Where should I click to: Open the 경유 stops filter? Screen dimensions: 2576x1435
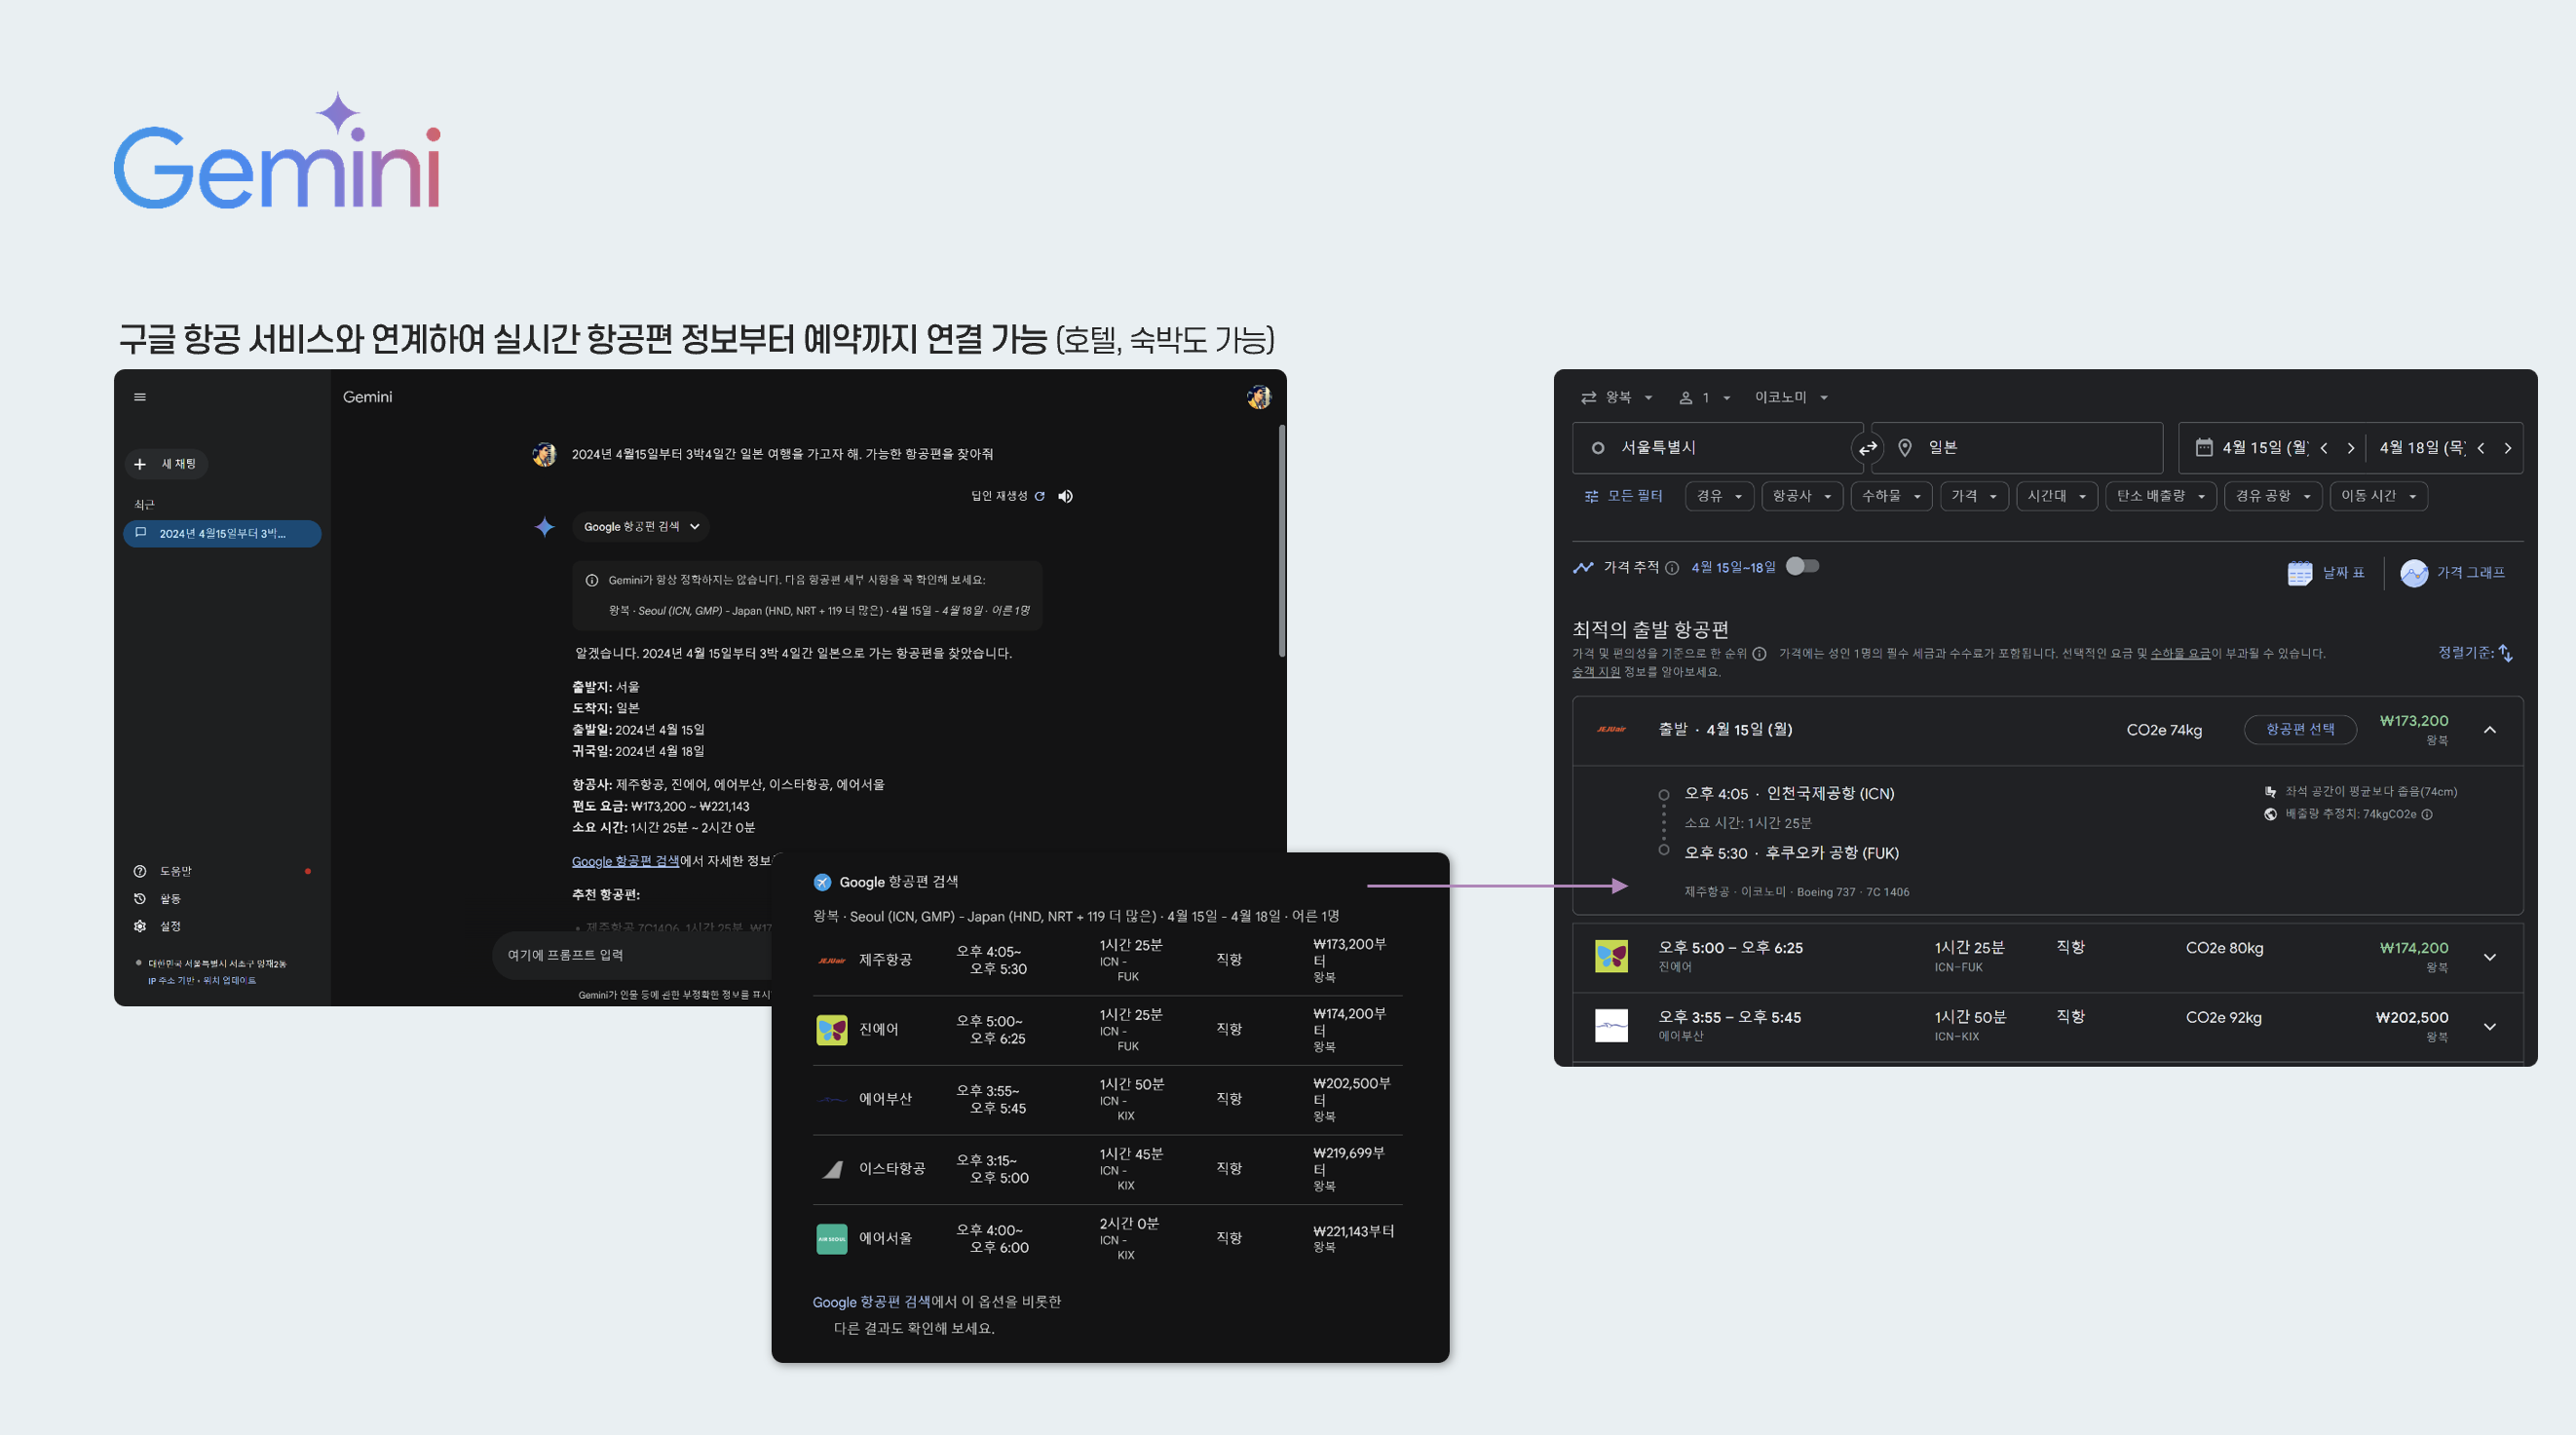[1719, 496]
